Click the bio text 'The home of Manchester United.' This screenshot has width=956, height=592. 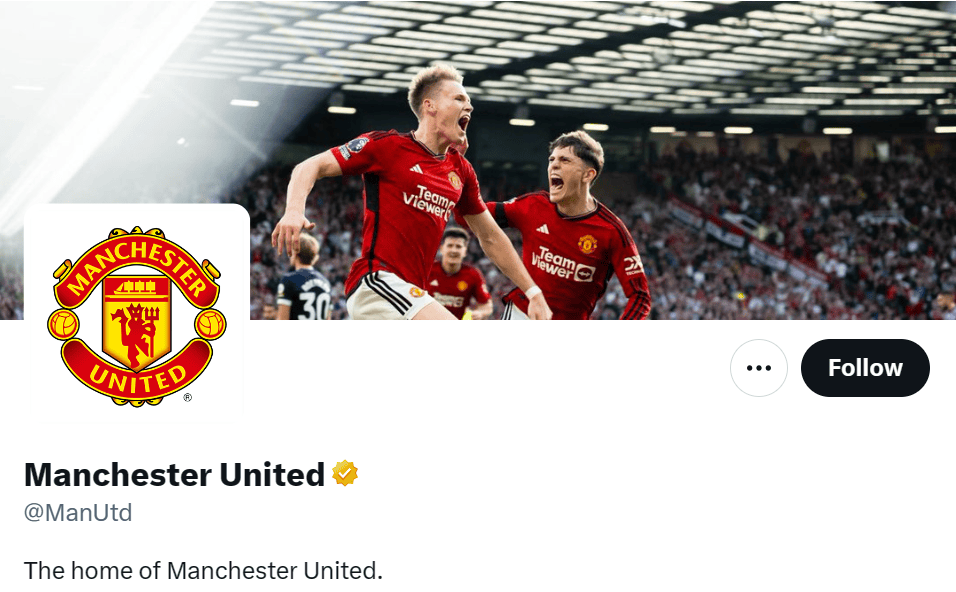pos(203,571)
